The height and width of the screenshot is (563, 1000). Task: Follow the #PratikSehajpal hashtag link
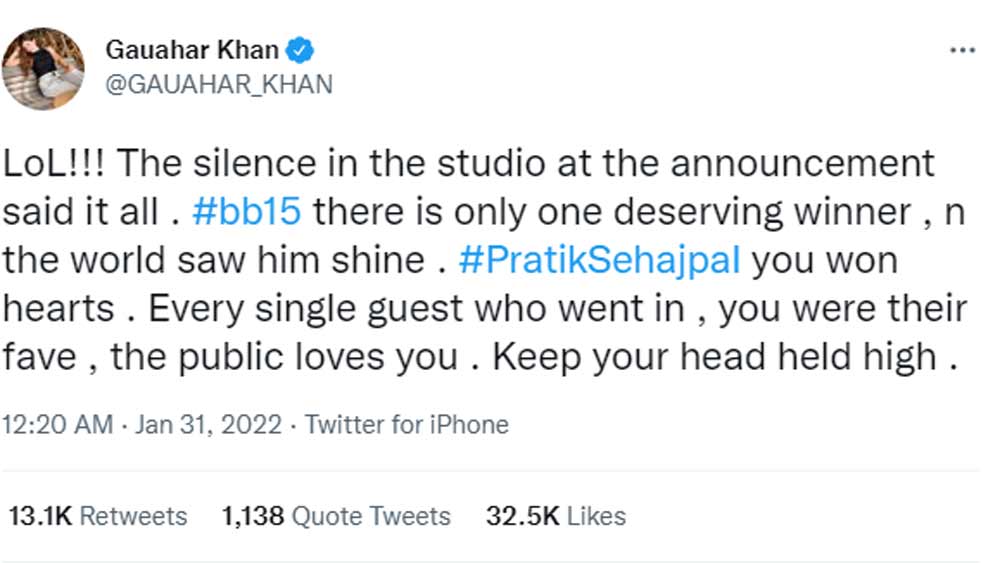pyautogui.click(x=600, y=260)
